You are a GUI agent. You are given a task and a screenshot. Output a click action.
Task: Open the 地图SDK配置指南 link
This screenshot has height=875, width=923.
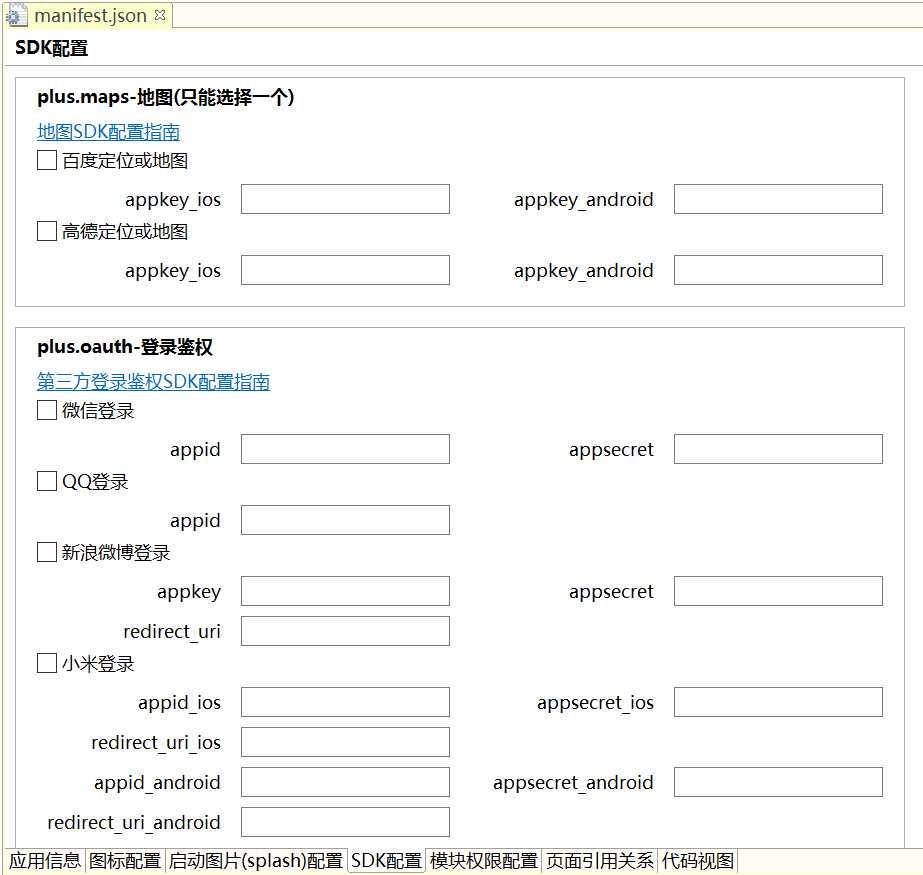pos(108,132)
